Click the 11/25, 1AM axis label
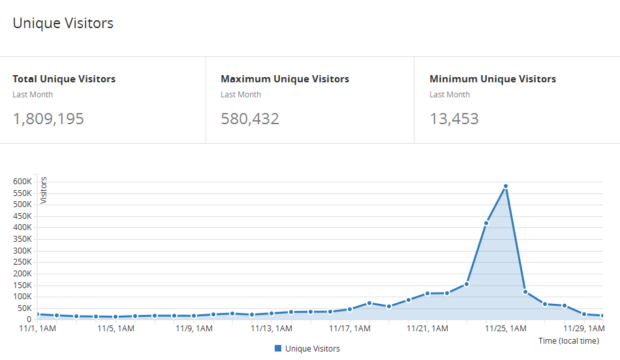This screenshot has height=360, width=620. coord(505,328)
